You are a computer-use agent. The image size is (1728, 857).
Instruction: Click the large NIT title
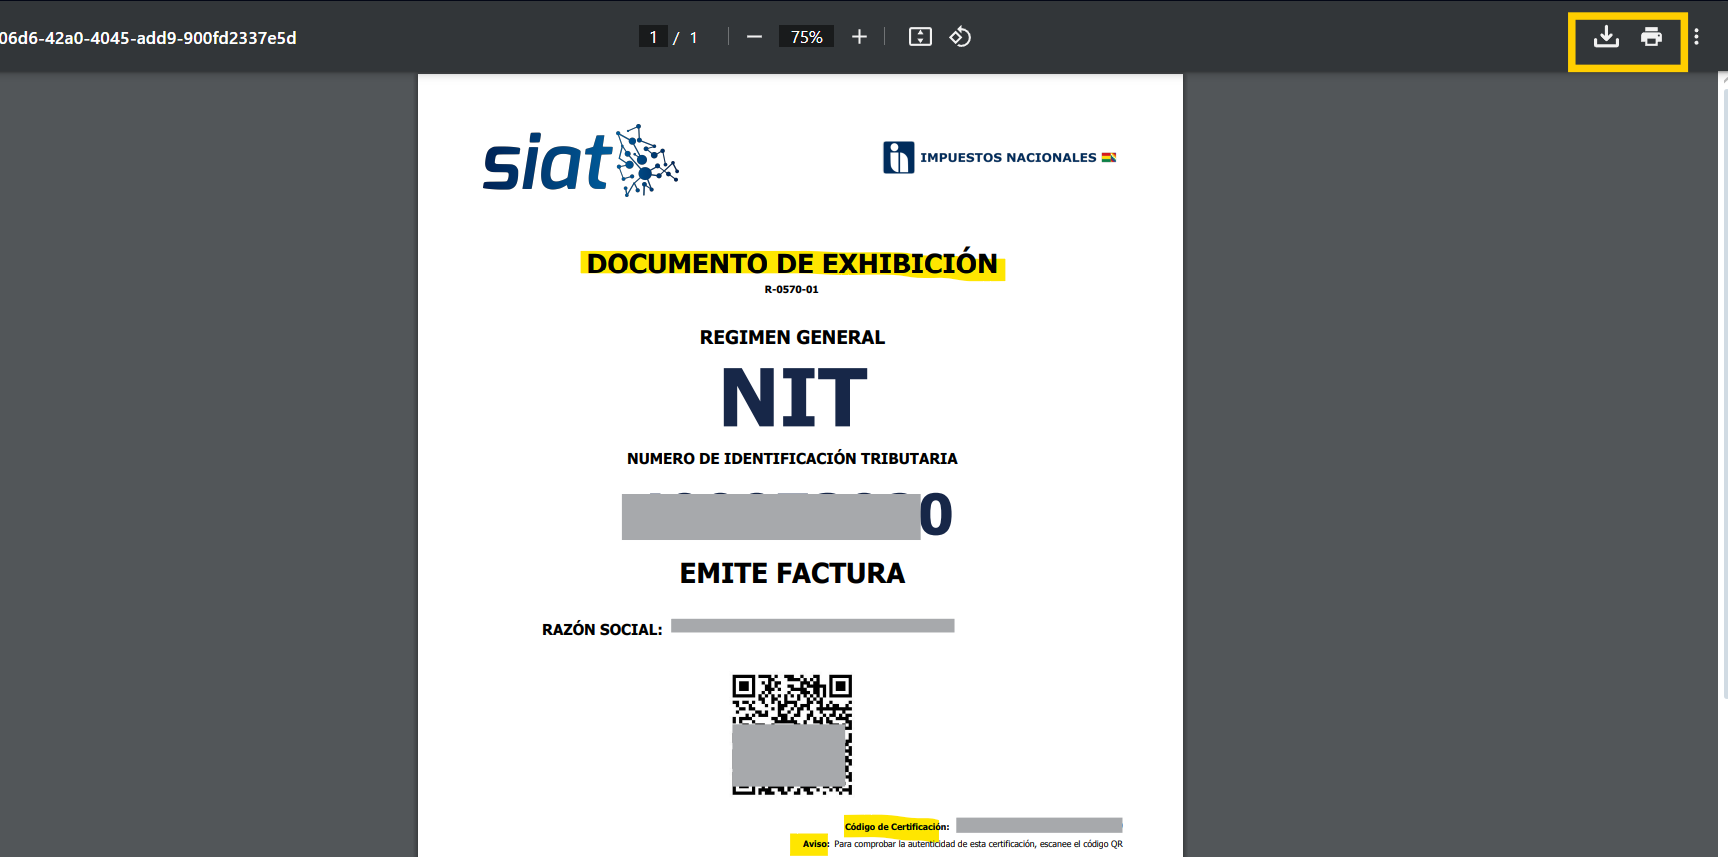tap(794, 398)
